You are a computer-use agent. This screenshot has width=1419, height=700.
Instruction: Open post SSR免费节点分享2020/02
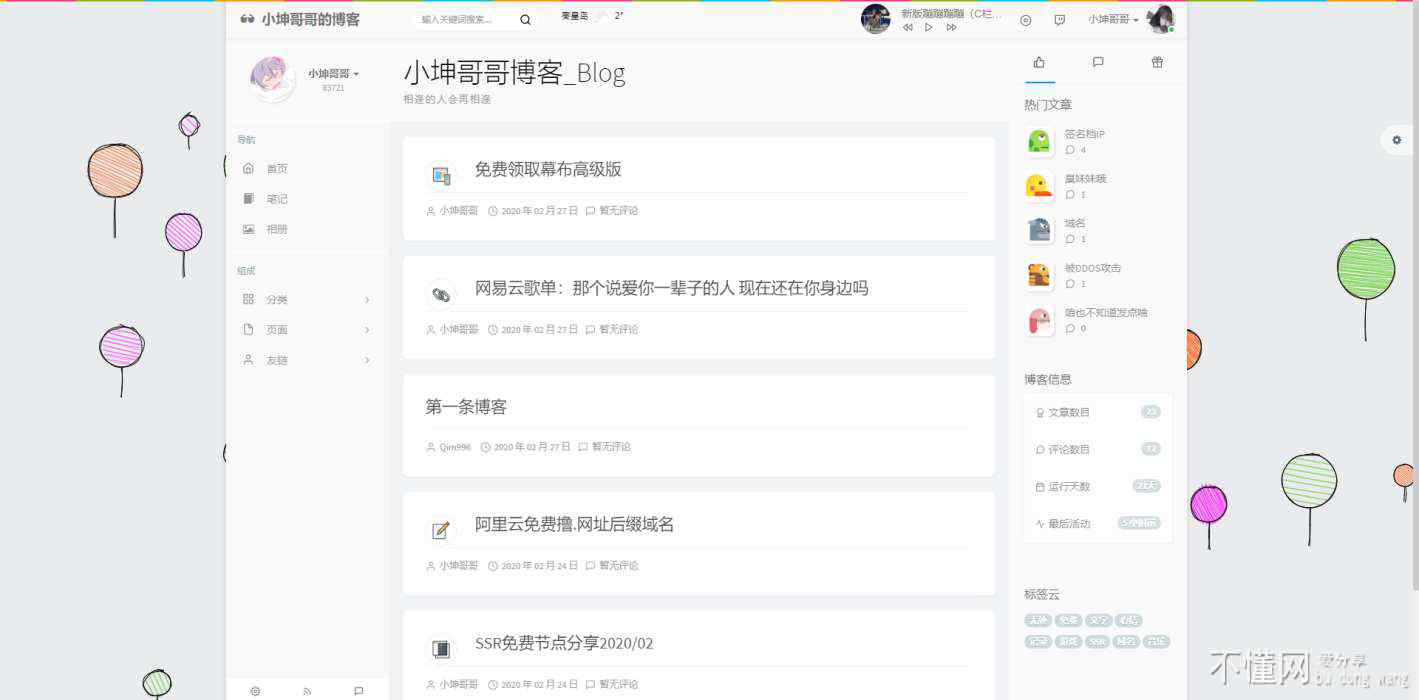pos(564,643)
